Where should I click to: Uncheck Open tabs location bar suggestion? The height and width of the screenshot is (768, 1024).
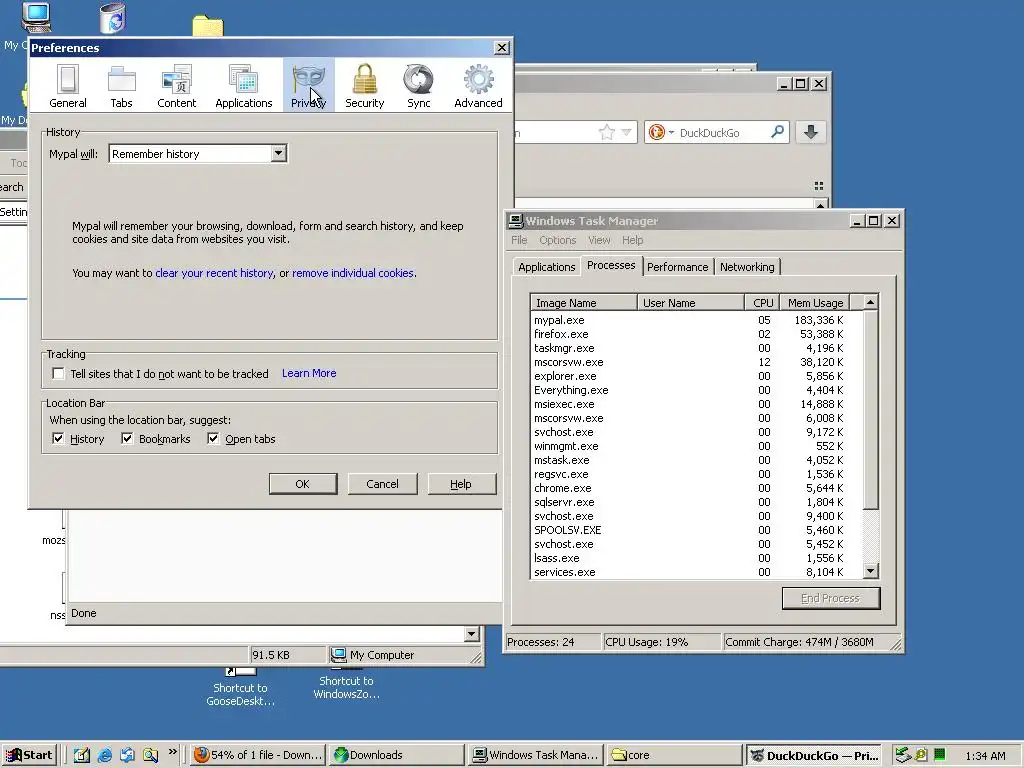[x=213, y=438]
